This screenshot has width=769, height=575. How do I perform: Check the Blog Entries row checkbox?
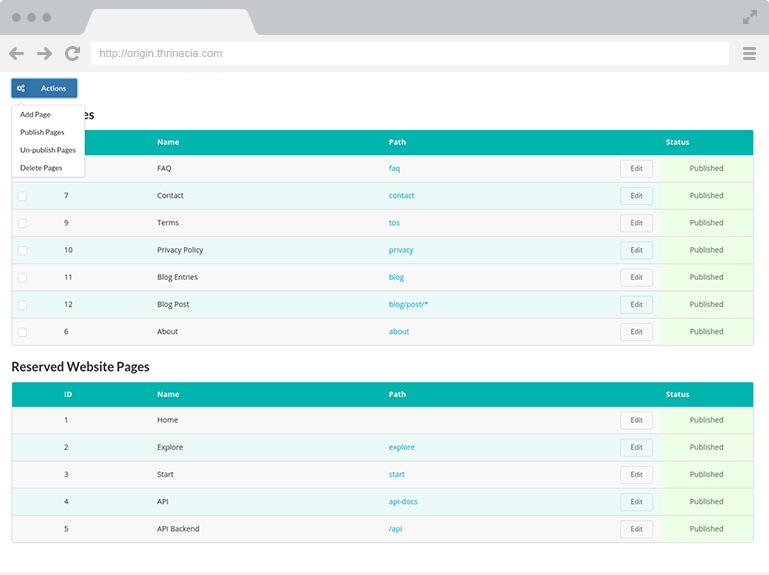point(23,278)
